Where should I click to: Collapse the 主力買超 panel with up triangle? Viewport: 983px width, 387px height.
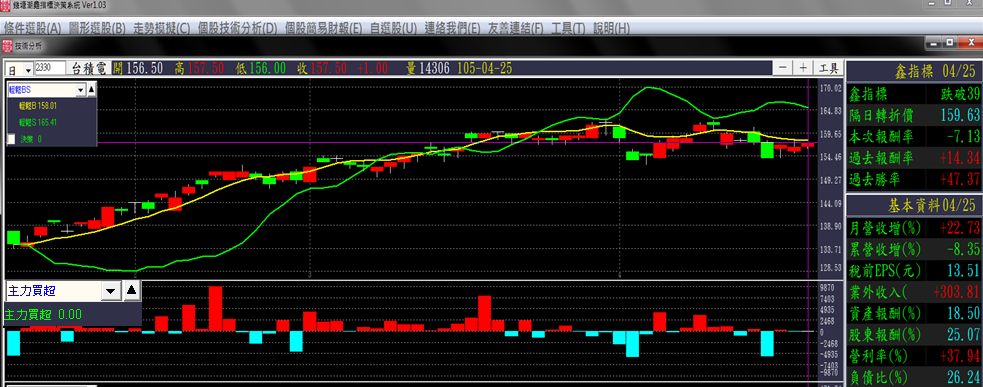click(131, 290)
